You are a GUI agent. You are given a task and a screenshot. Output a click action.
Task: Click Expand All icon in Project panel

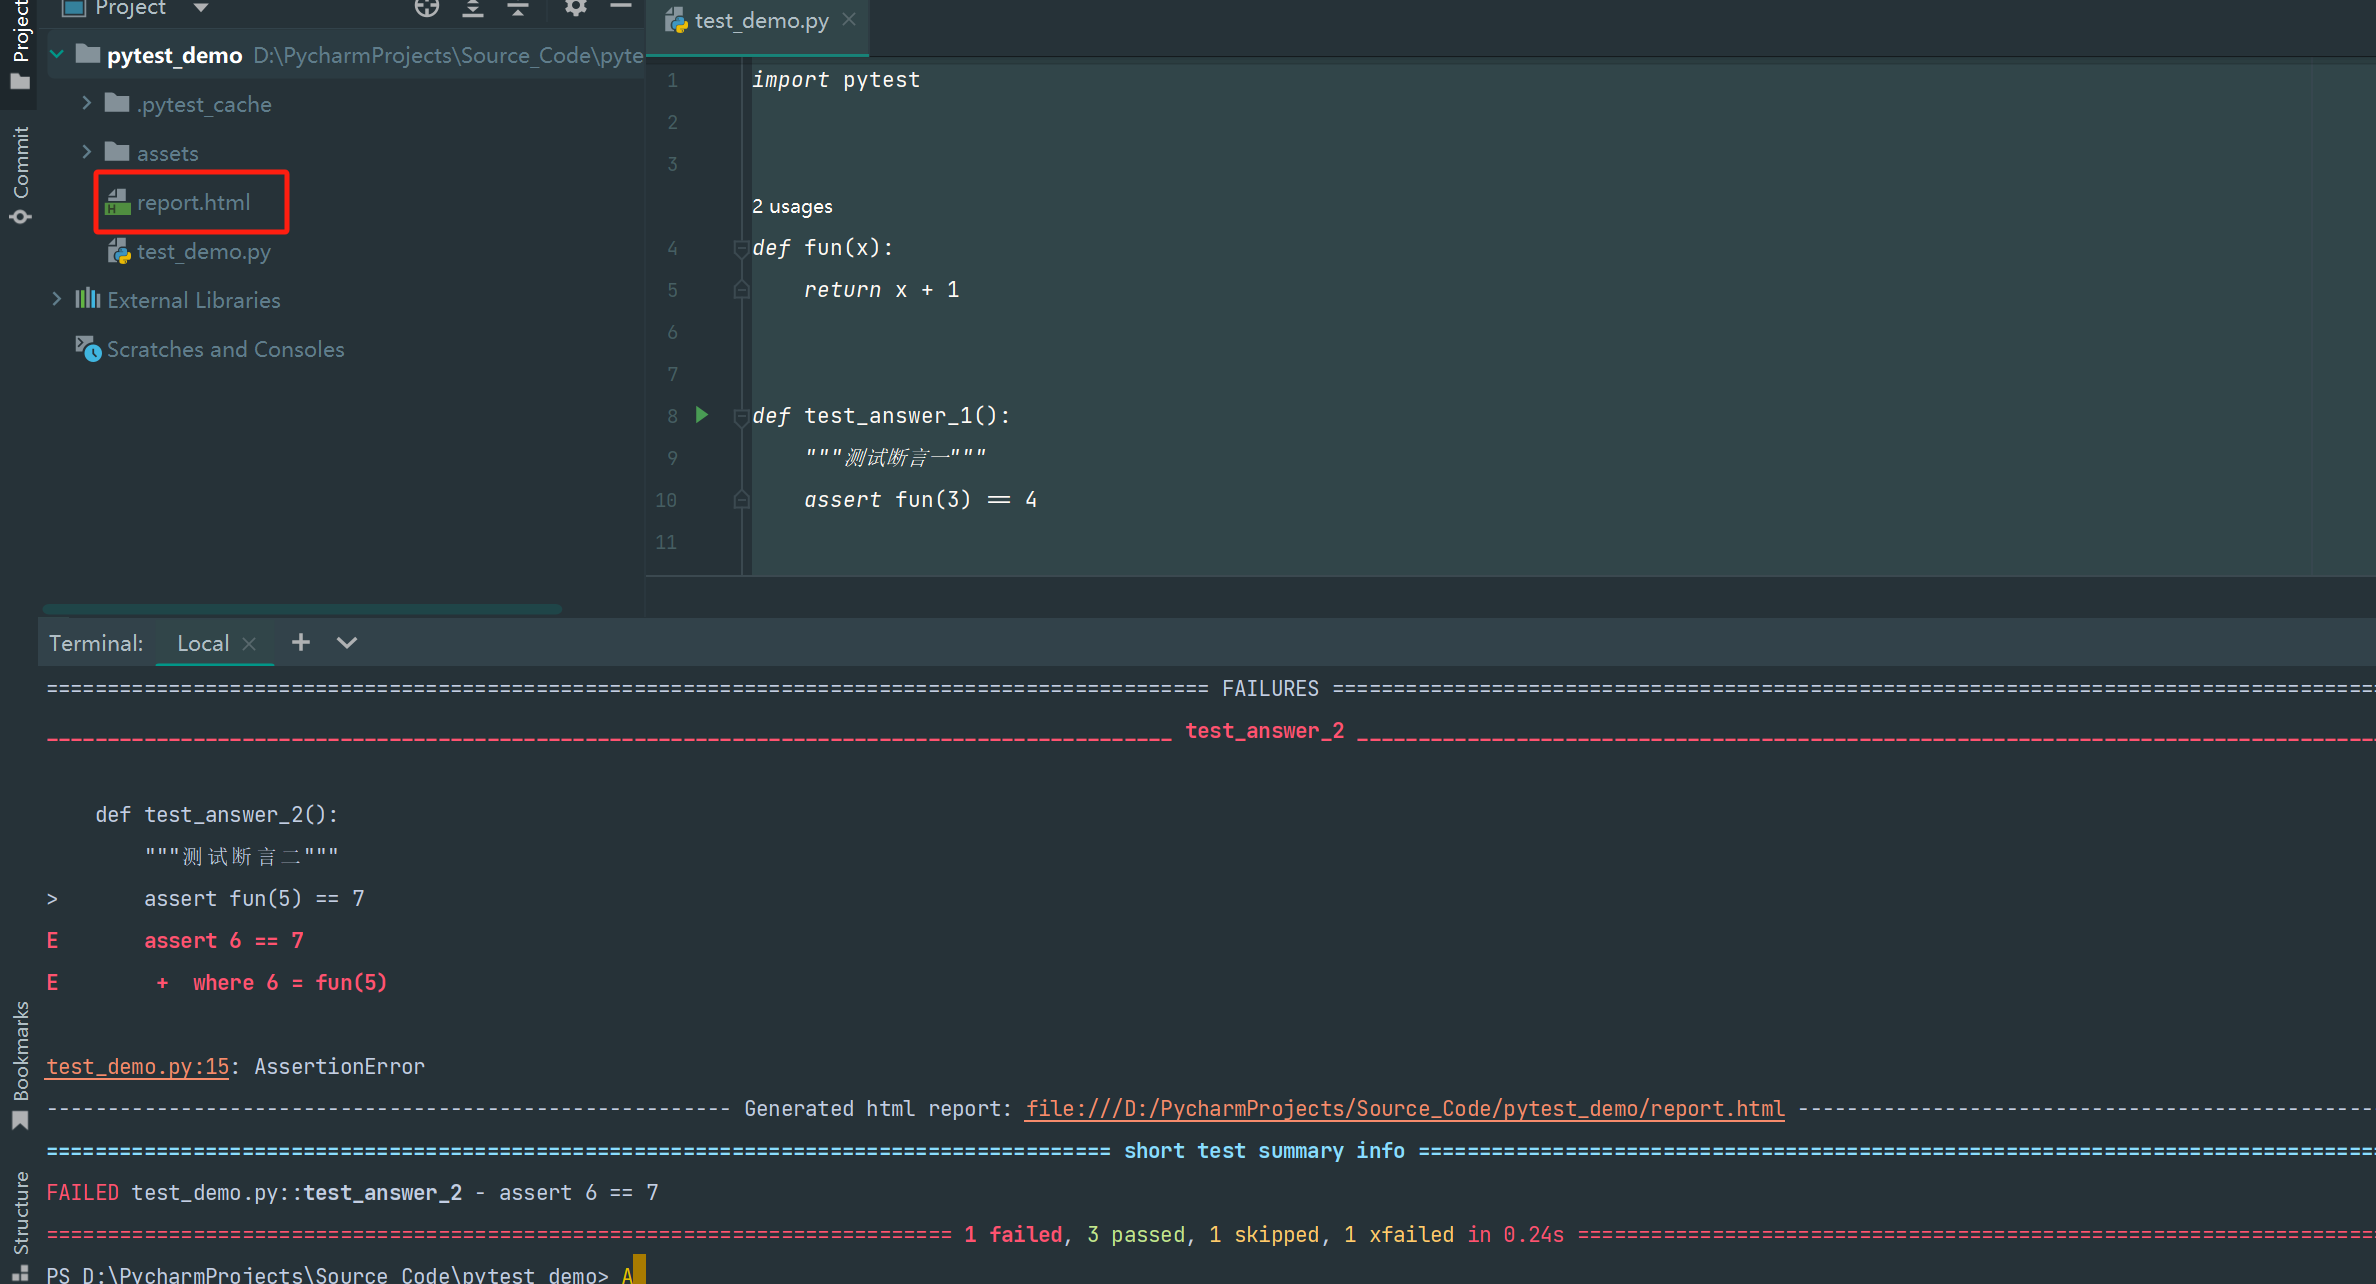473,8
